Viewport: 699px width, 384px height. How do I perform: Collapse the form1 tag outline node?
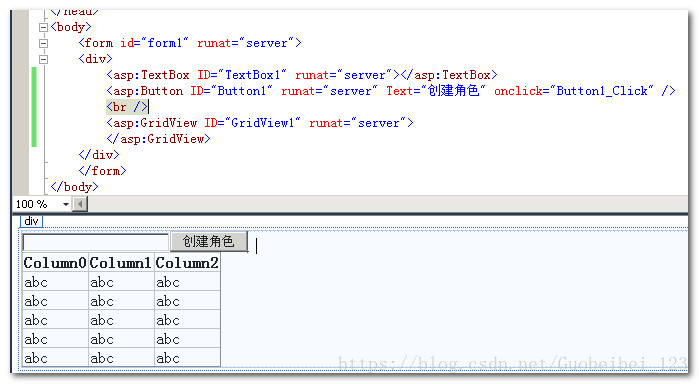[43, 43]
